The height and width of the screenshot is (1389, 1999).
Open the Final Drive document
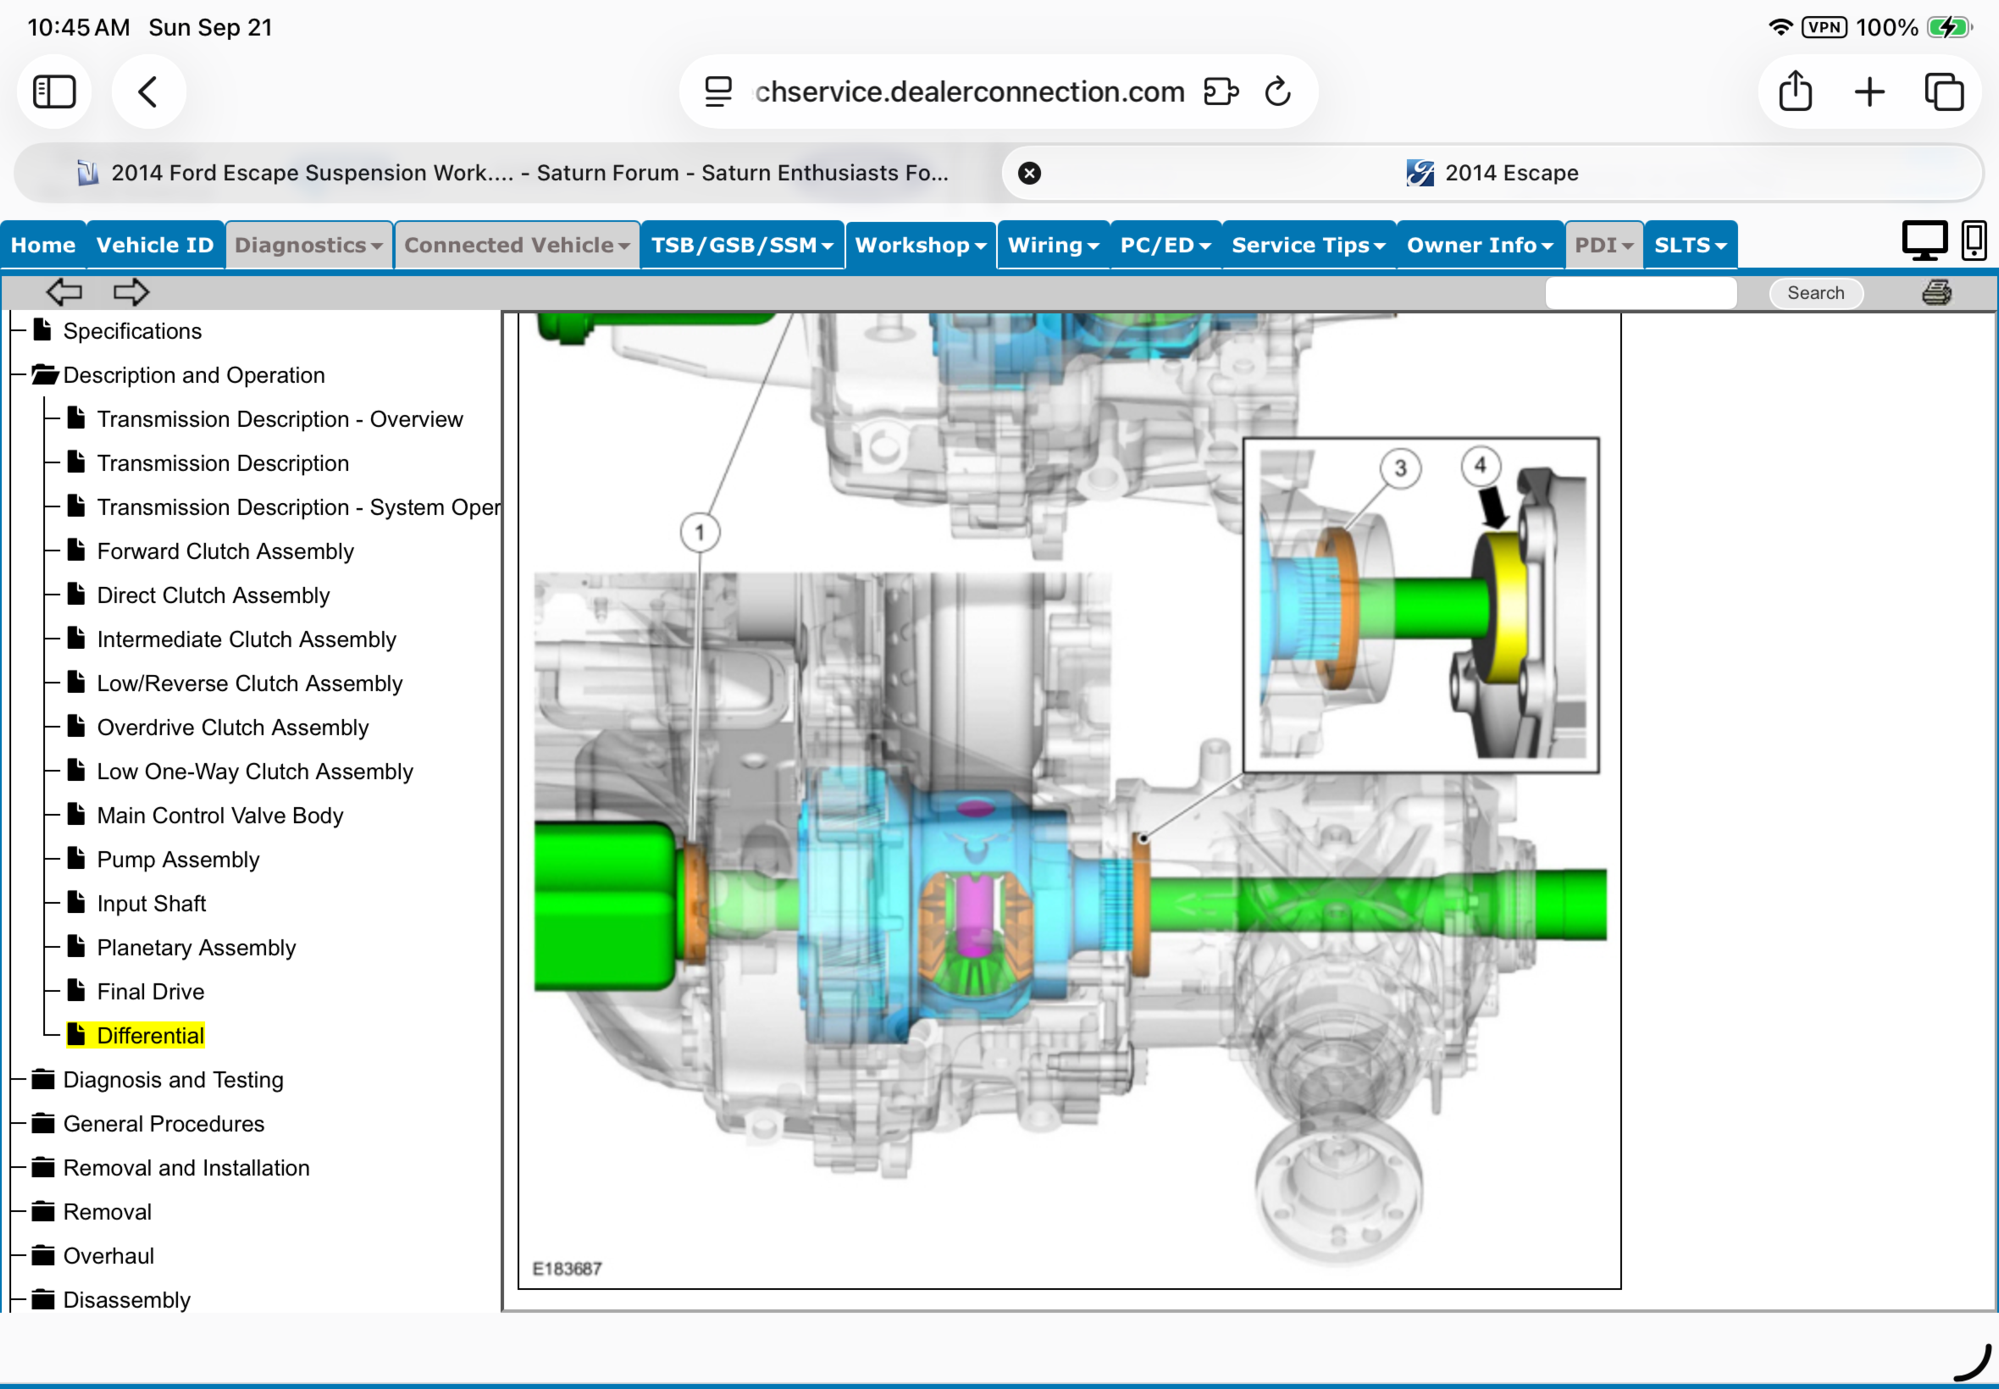(150, 992)
